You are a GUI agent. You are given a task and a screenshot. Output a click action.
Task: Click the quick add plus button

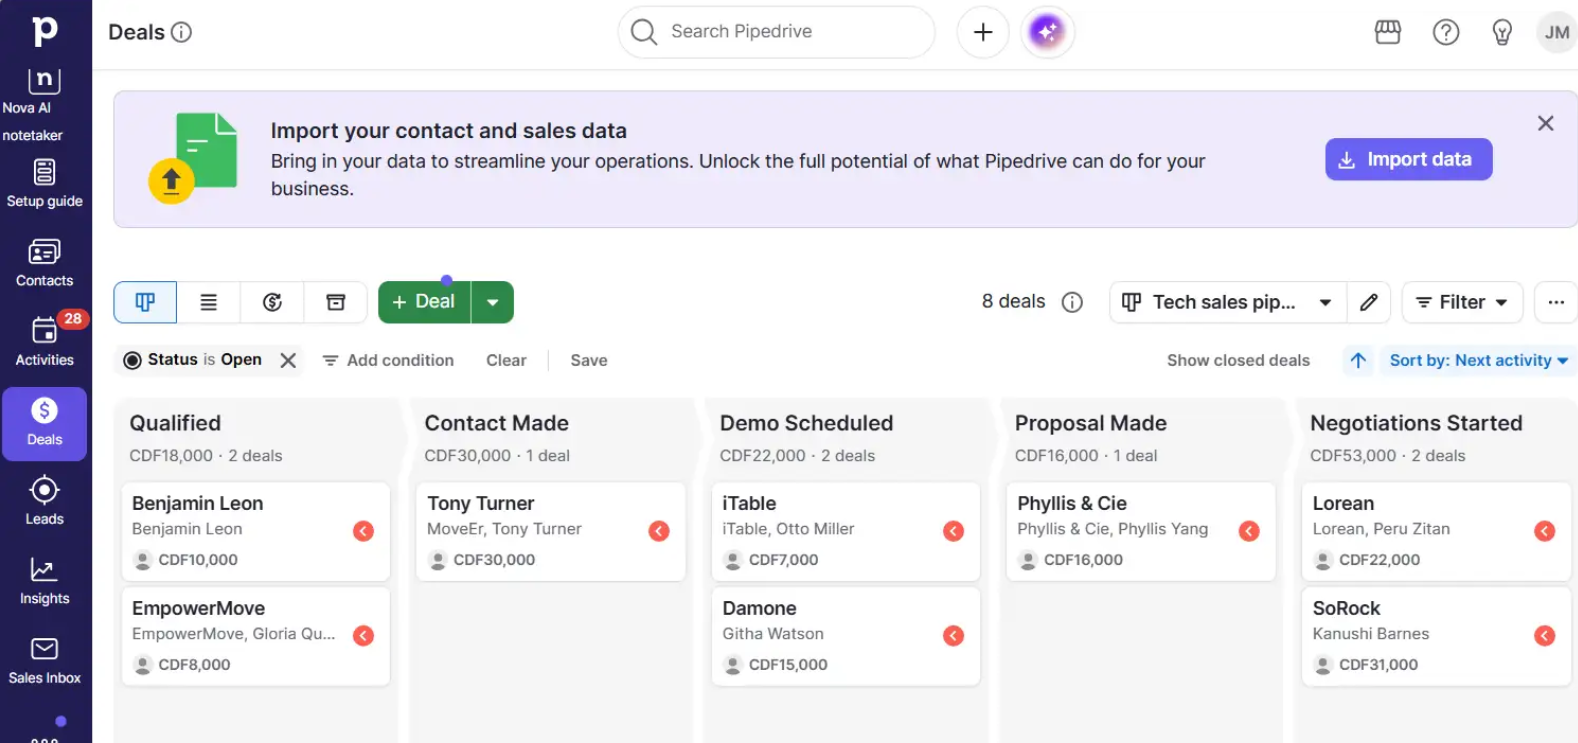point(983,32)
